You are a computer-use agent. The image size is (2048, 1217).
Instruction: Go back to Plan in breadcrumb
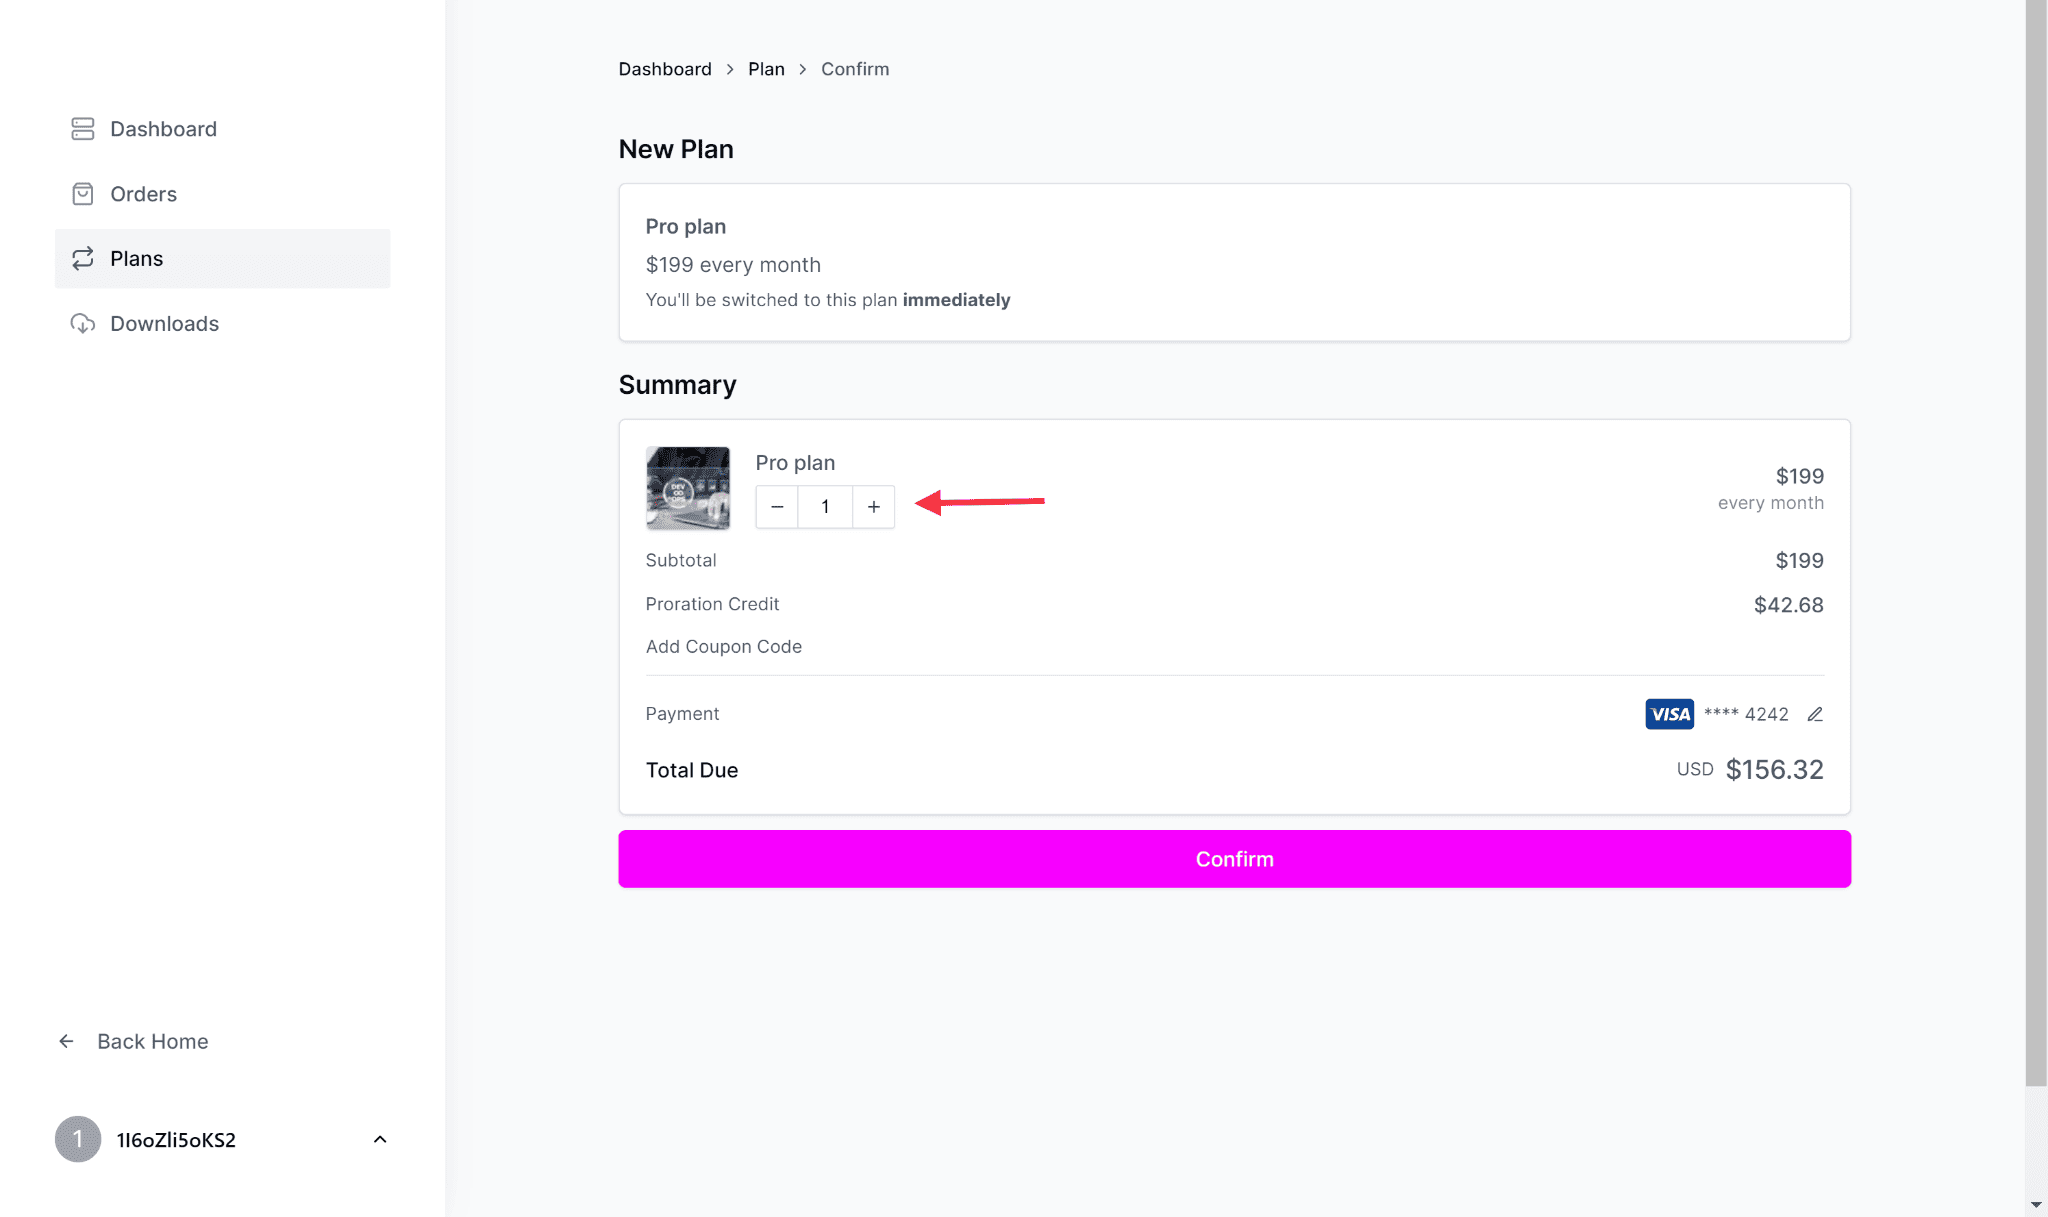coord(766,69)
